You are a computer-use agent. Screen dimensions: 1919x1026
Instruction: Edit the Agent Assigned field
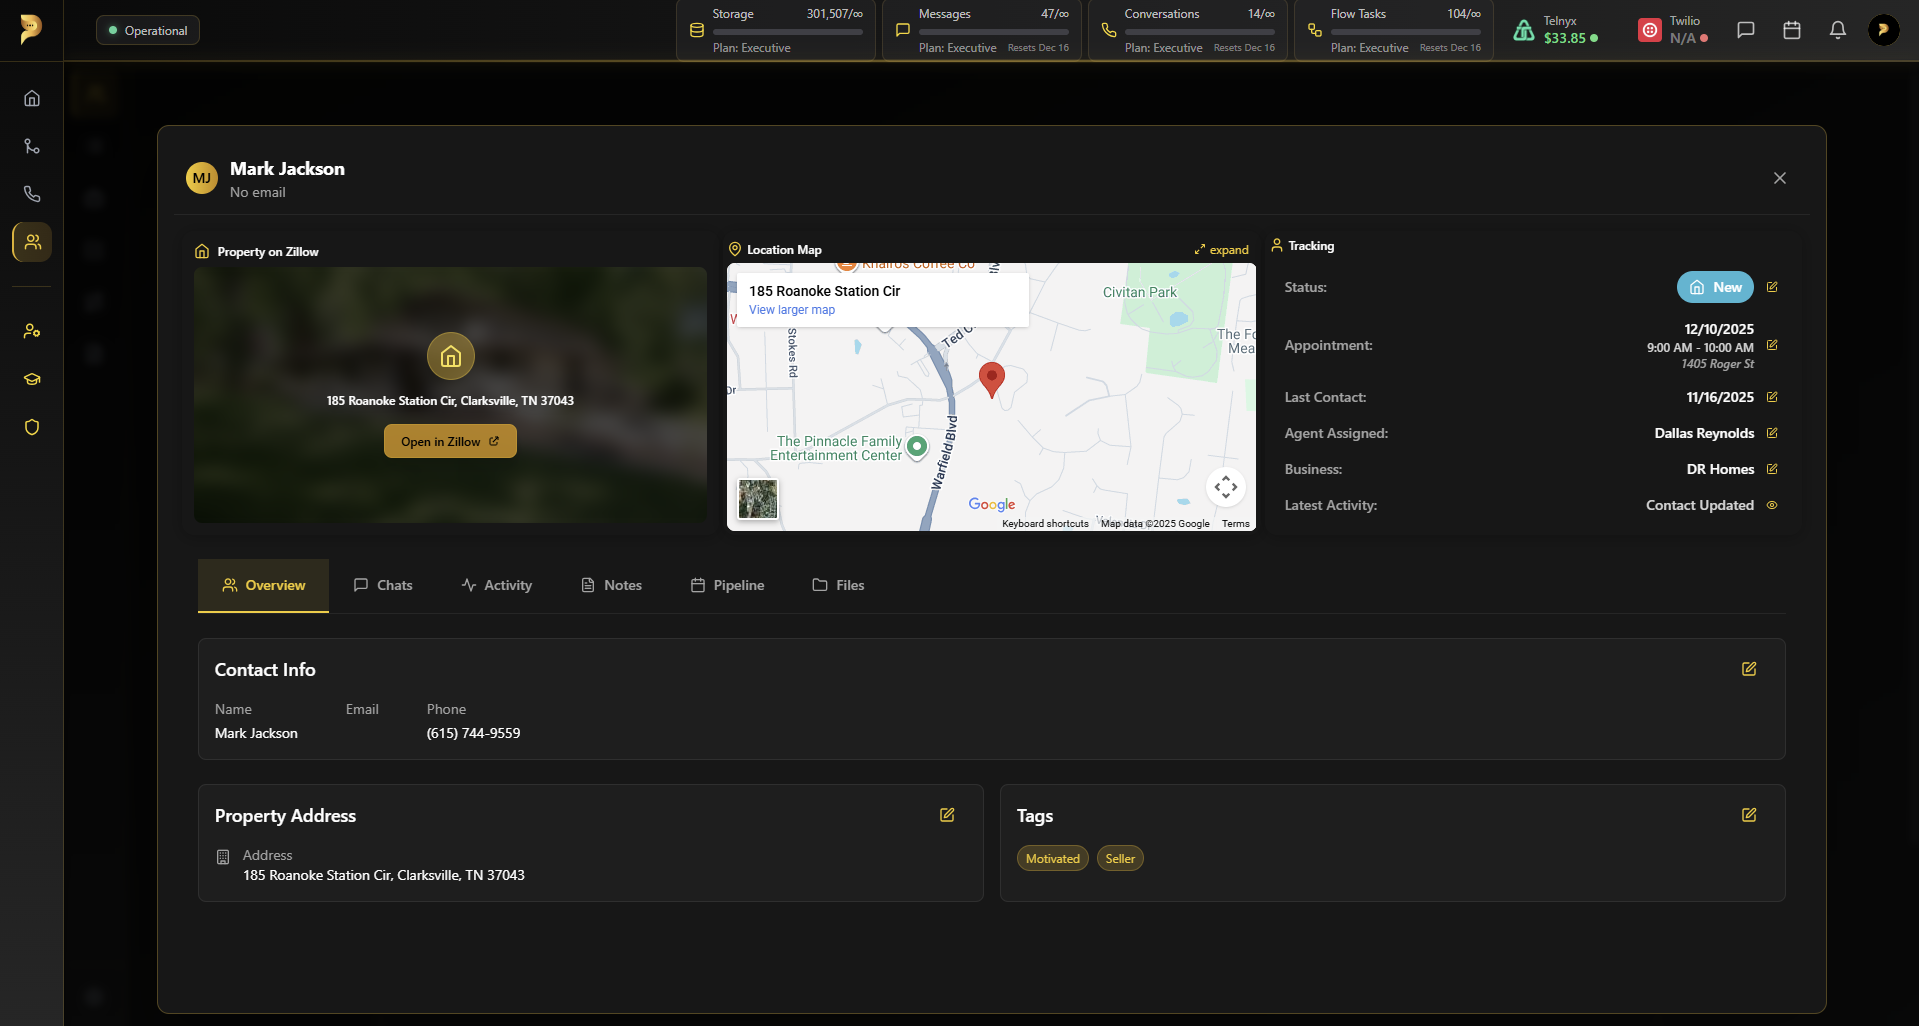tap(1772, 433)
